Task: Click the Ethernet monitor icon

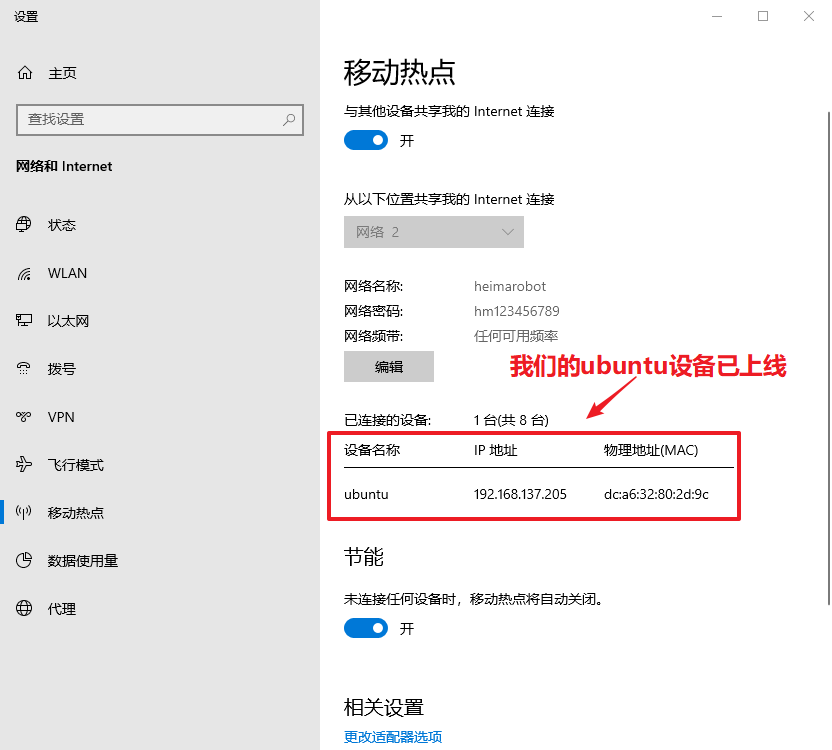Action: click(25, 321)
